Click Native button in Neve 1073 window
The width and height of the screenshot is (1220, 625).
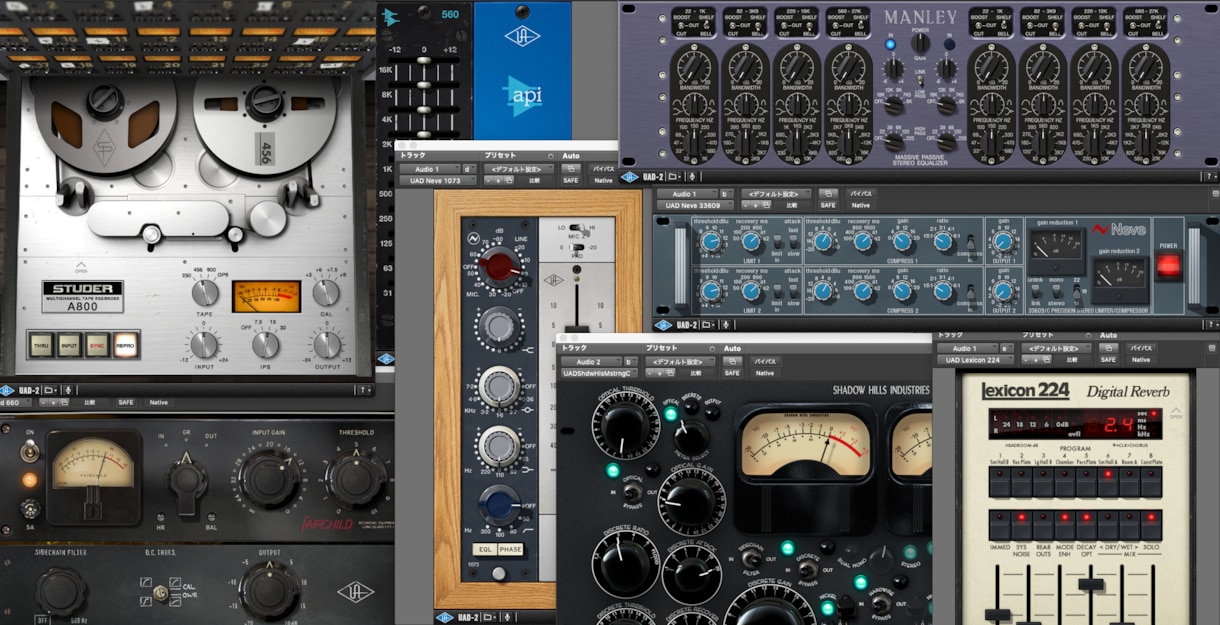(603, 181)
